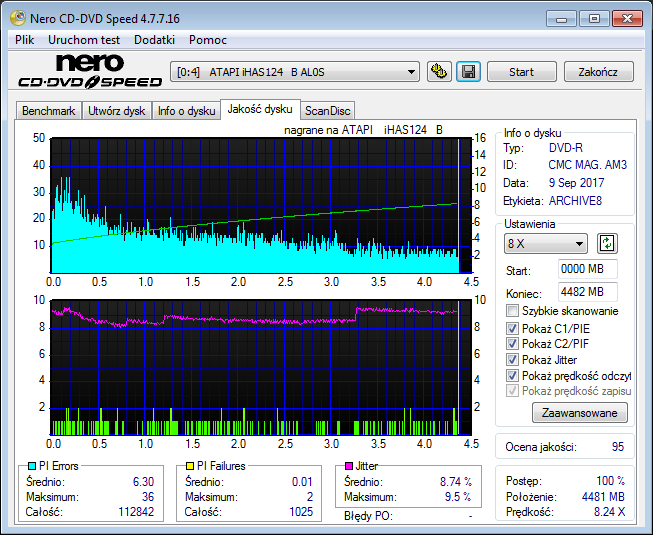Open the ATAPI iHAS124 drive dropdown
The image size is (653, 535).
coord(295,72)
